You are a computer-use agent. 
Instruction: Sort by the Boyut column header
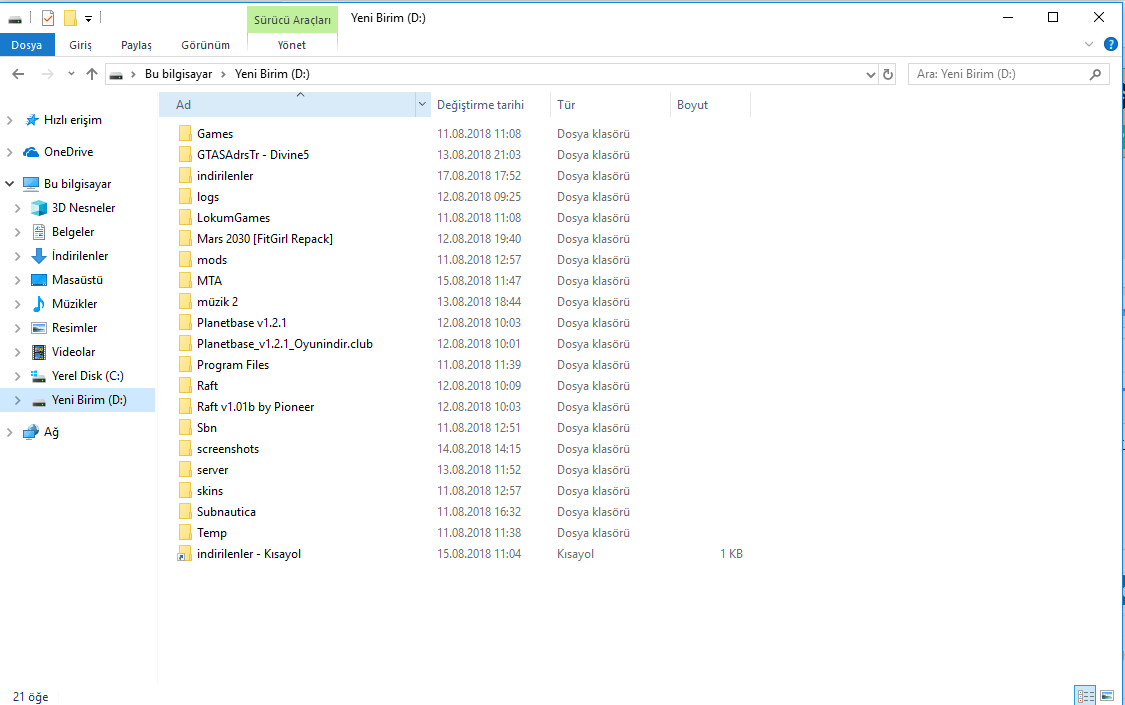[710, 105]
